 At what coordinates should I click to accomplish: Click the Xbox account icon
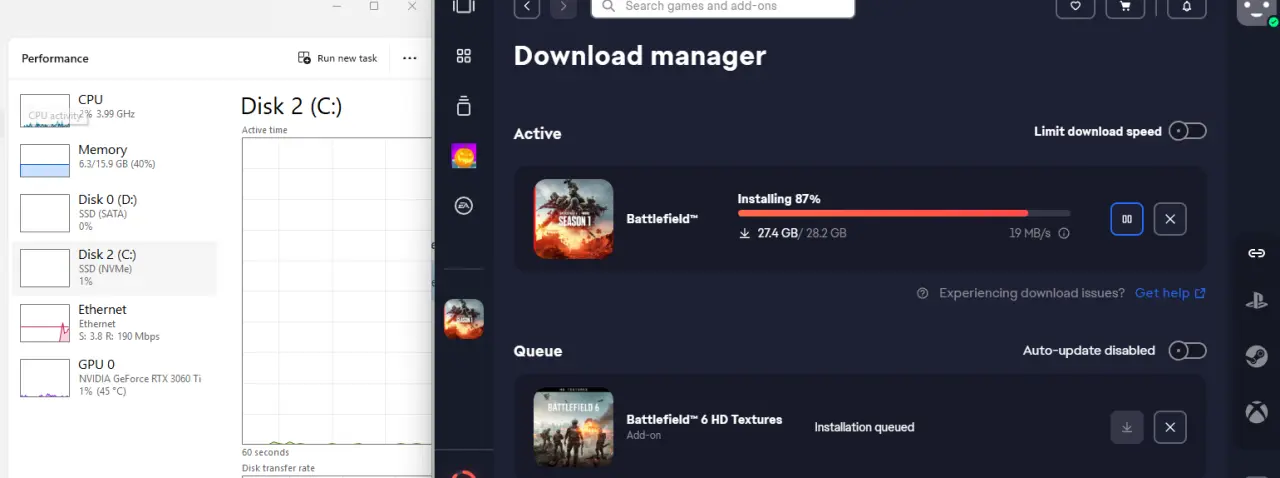coord(1257,411)
